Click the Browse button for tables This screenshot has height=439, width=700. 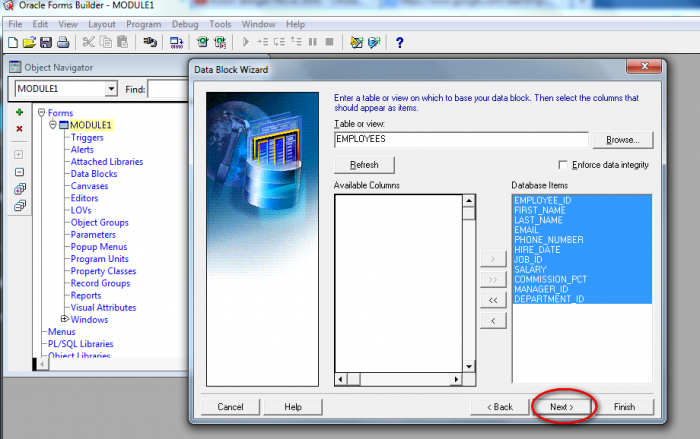[623, 140]
